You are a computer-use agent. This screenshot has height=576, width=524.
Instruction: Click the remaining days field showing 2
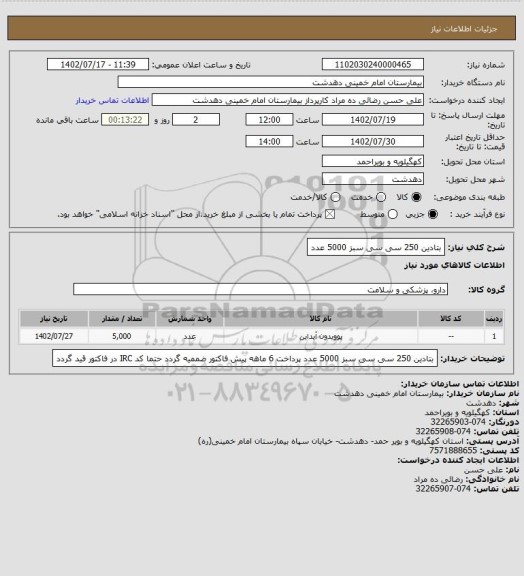[196, 120]
